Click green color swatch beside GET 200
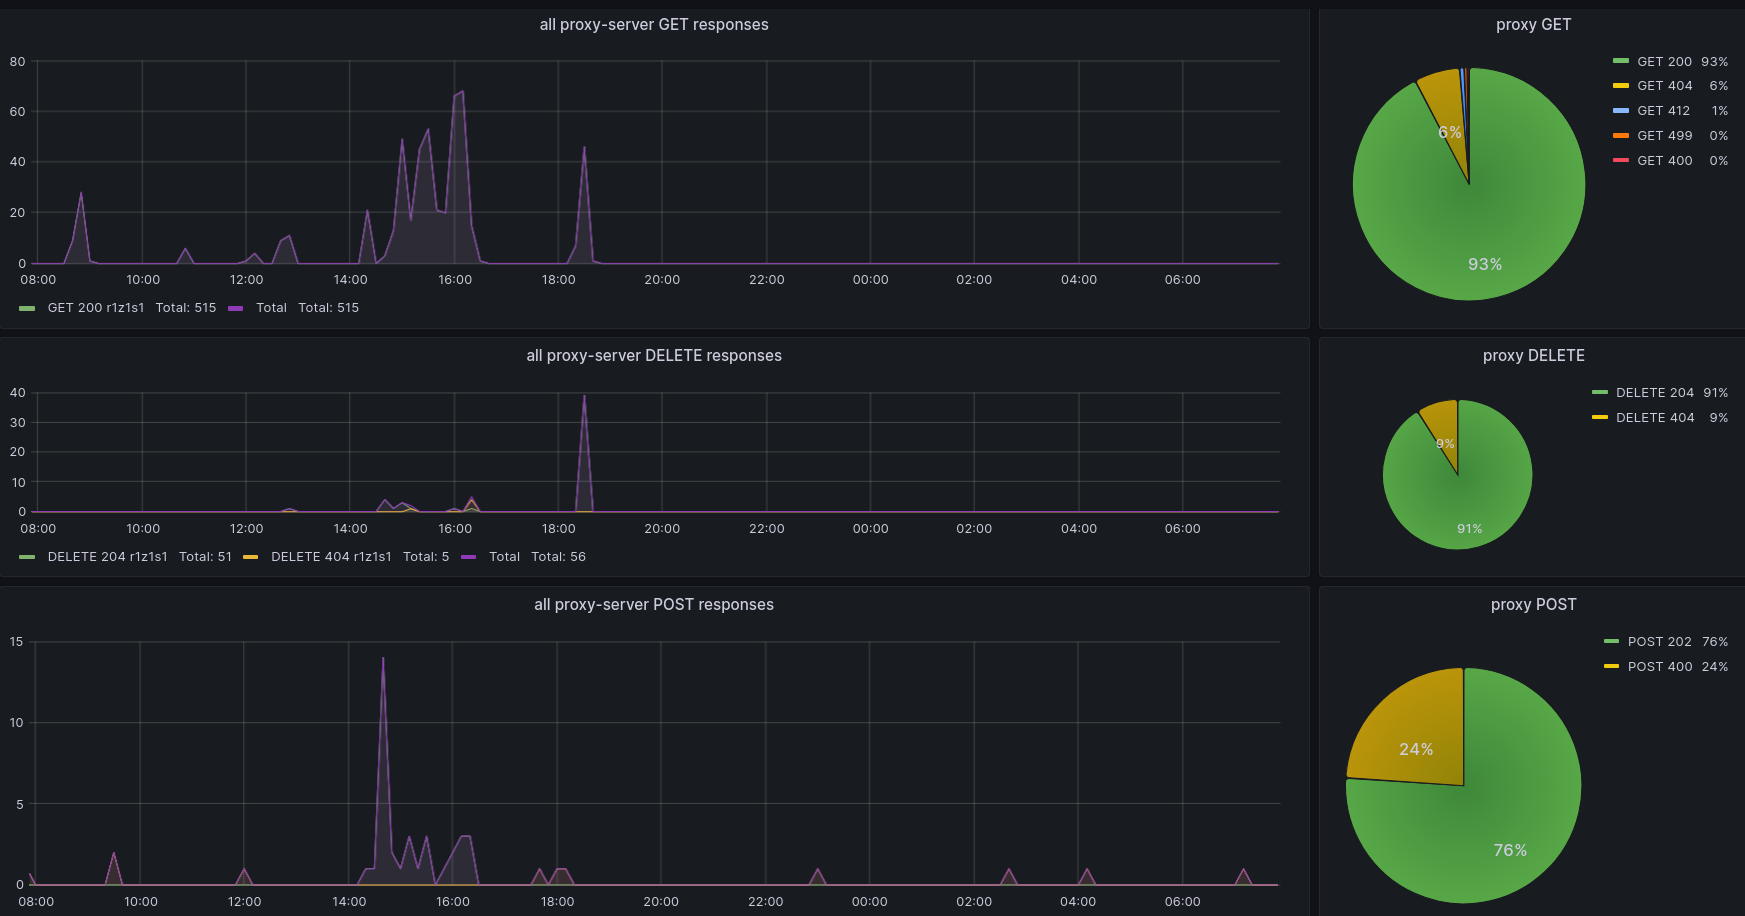Viewport: 1745px width, 916px height. (1621, 62)
